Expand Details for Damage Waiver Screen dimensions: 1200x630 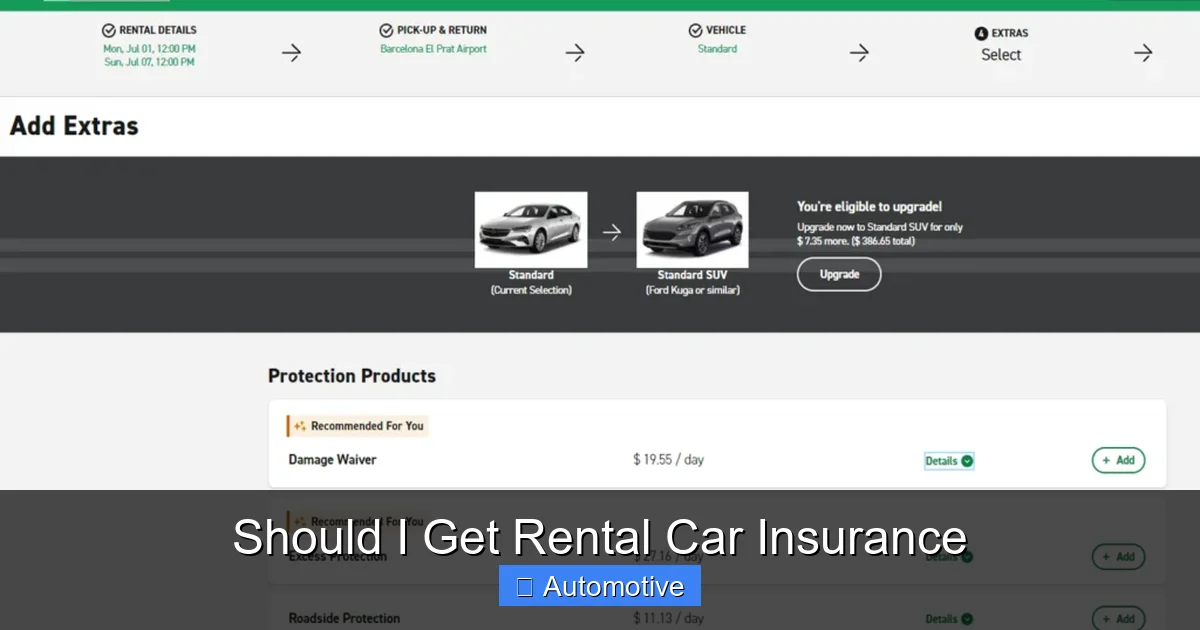point(948,460)
